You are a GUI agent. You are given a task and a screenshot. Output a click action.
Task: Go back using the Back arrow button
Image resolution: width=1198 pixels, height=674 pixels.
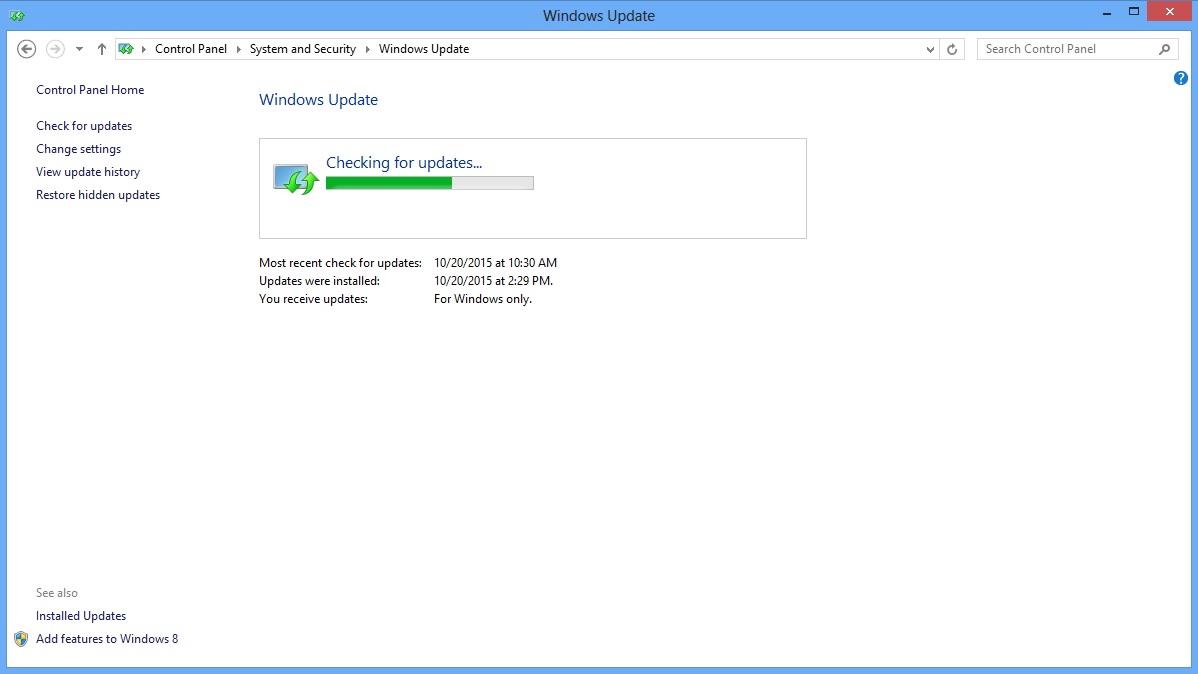[27, 49]
